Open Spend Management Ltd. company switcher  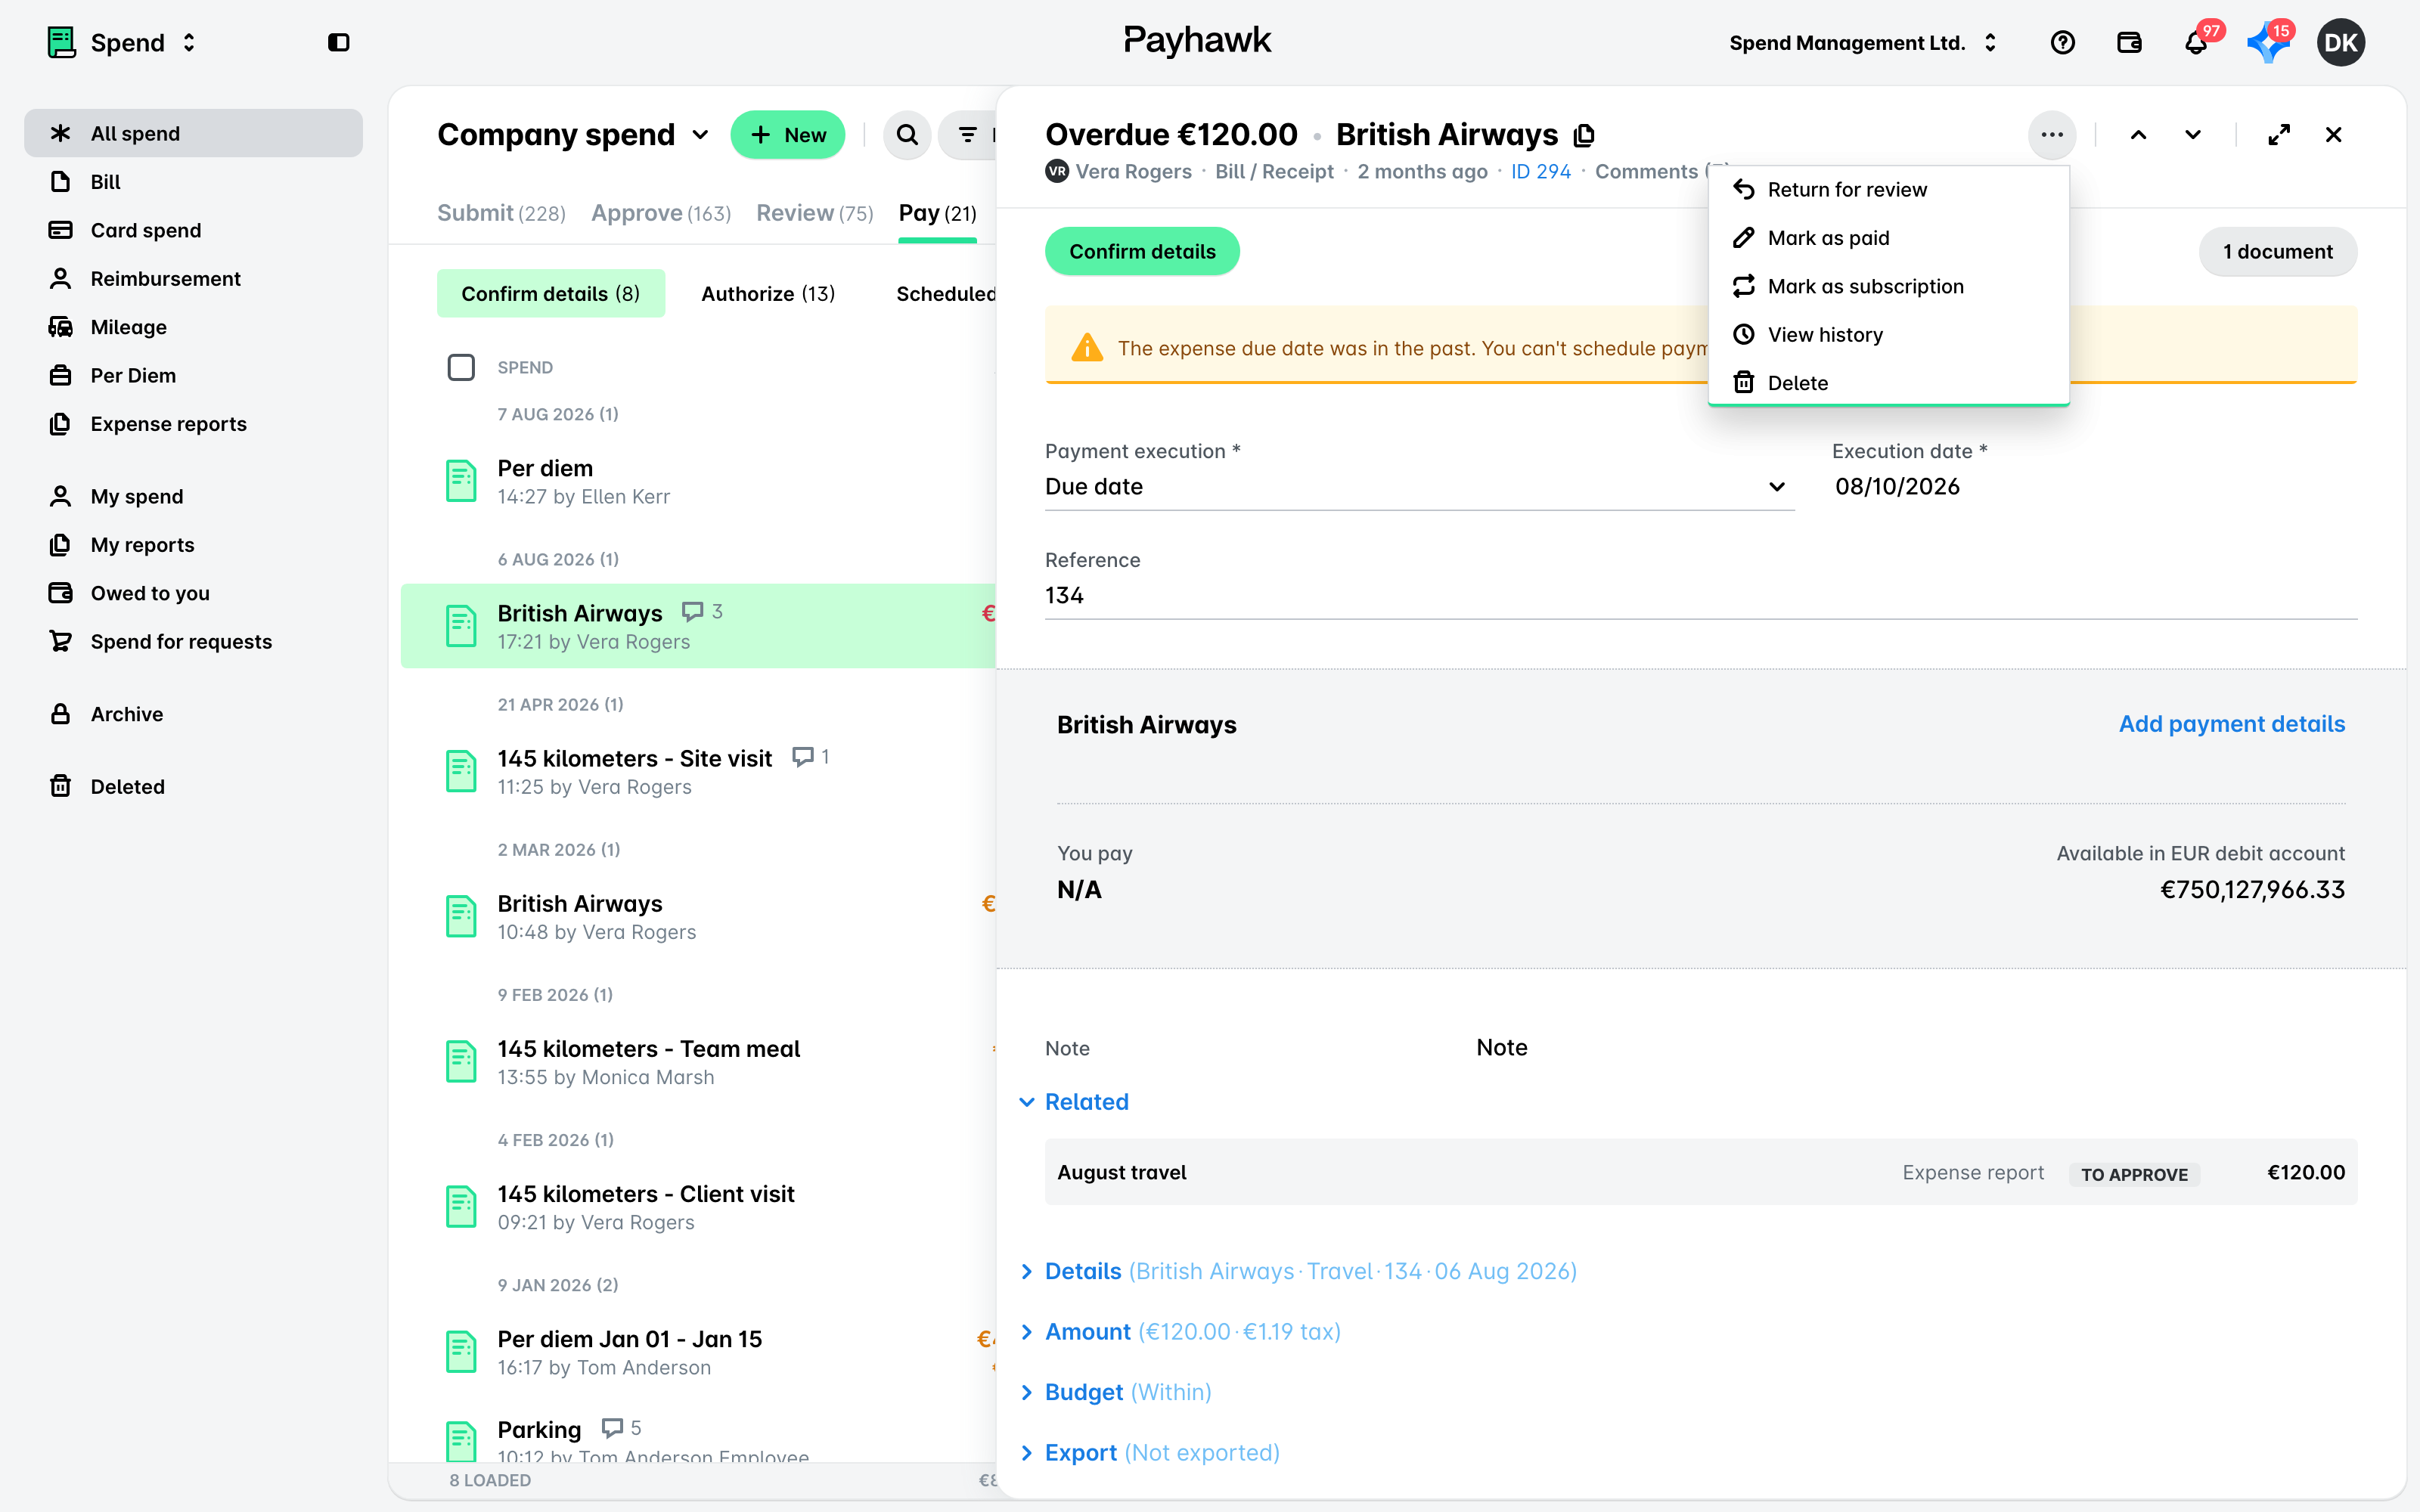1863,42
